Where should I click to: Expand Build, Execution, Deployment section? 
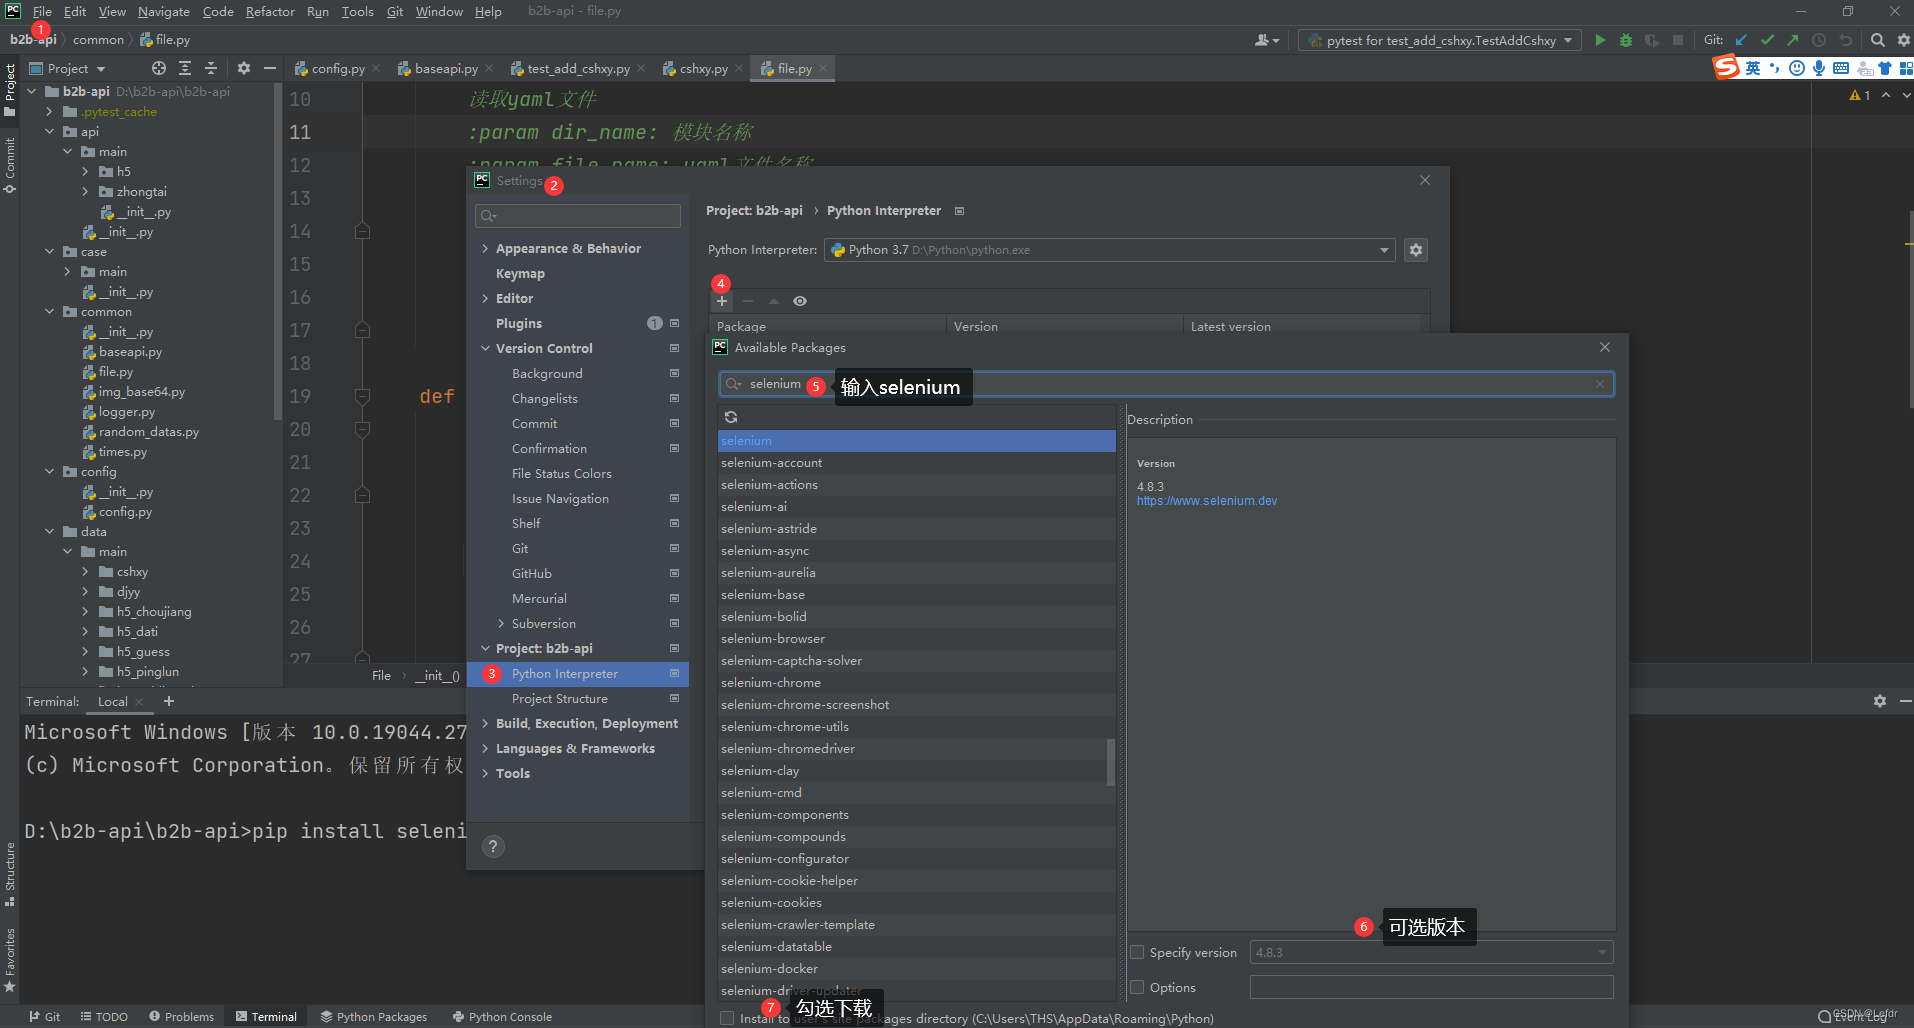[x=485, y=723]
